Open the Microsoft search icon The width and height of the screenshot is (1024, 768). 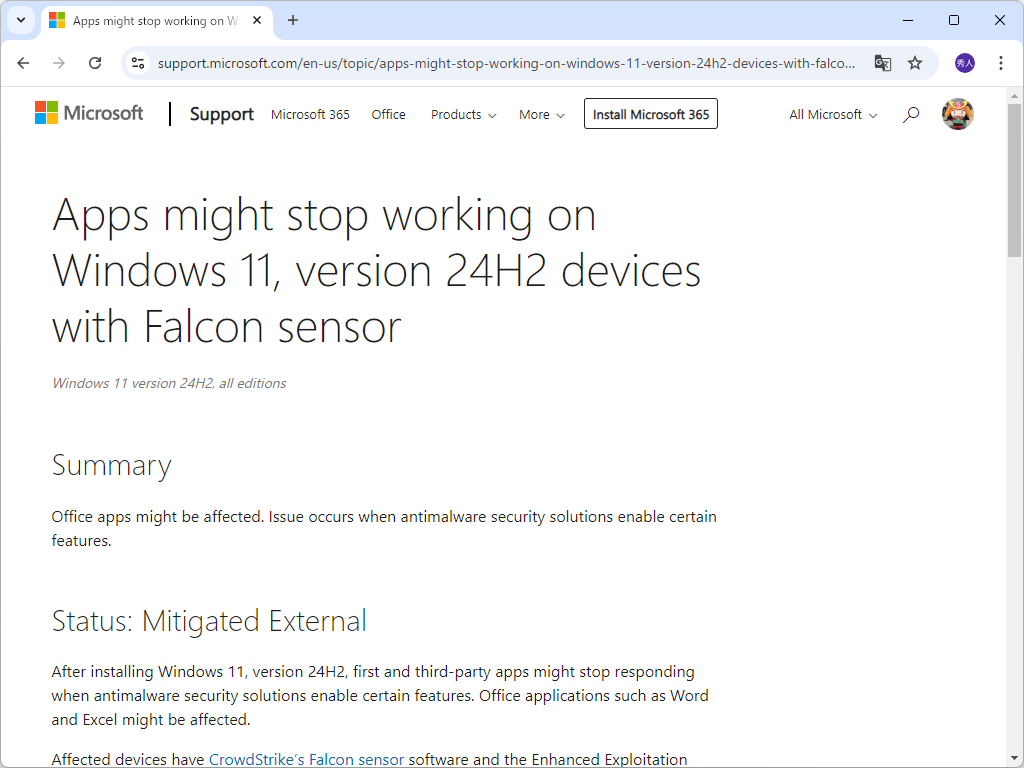click(x=910, y=114)
